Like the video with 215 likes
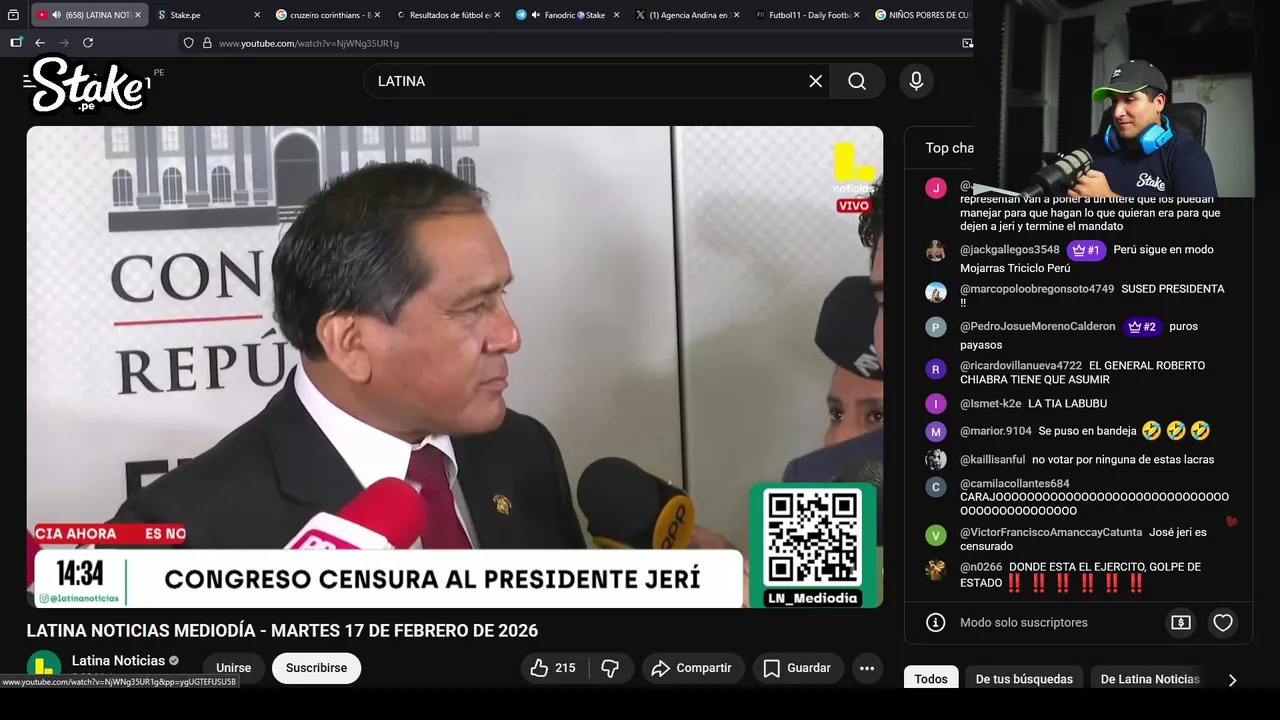 [554, 668]
